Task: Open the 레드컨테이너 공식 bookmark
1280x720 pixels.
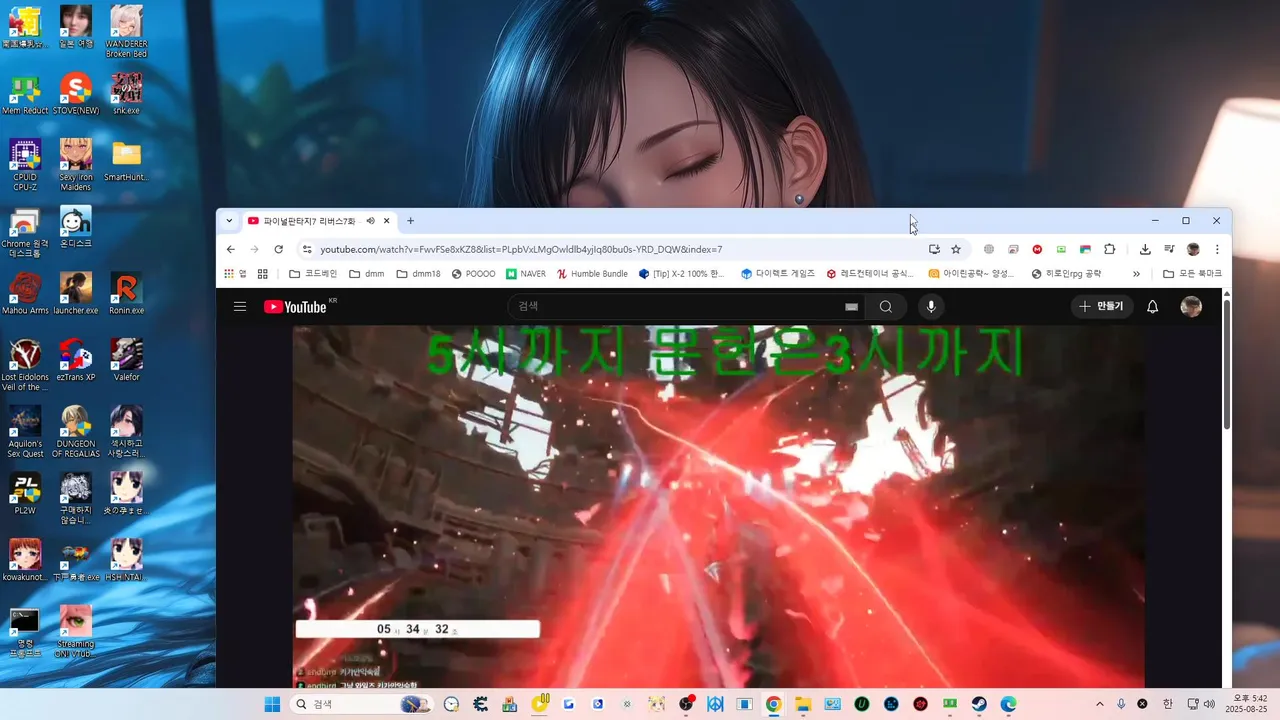Action: [870, 273]
